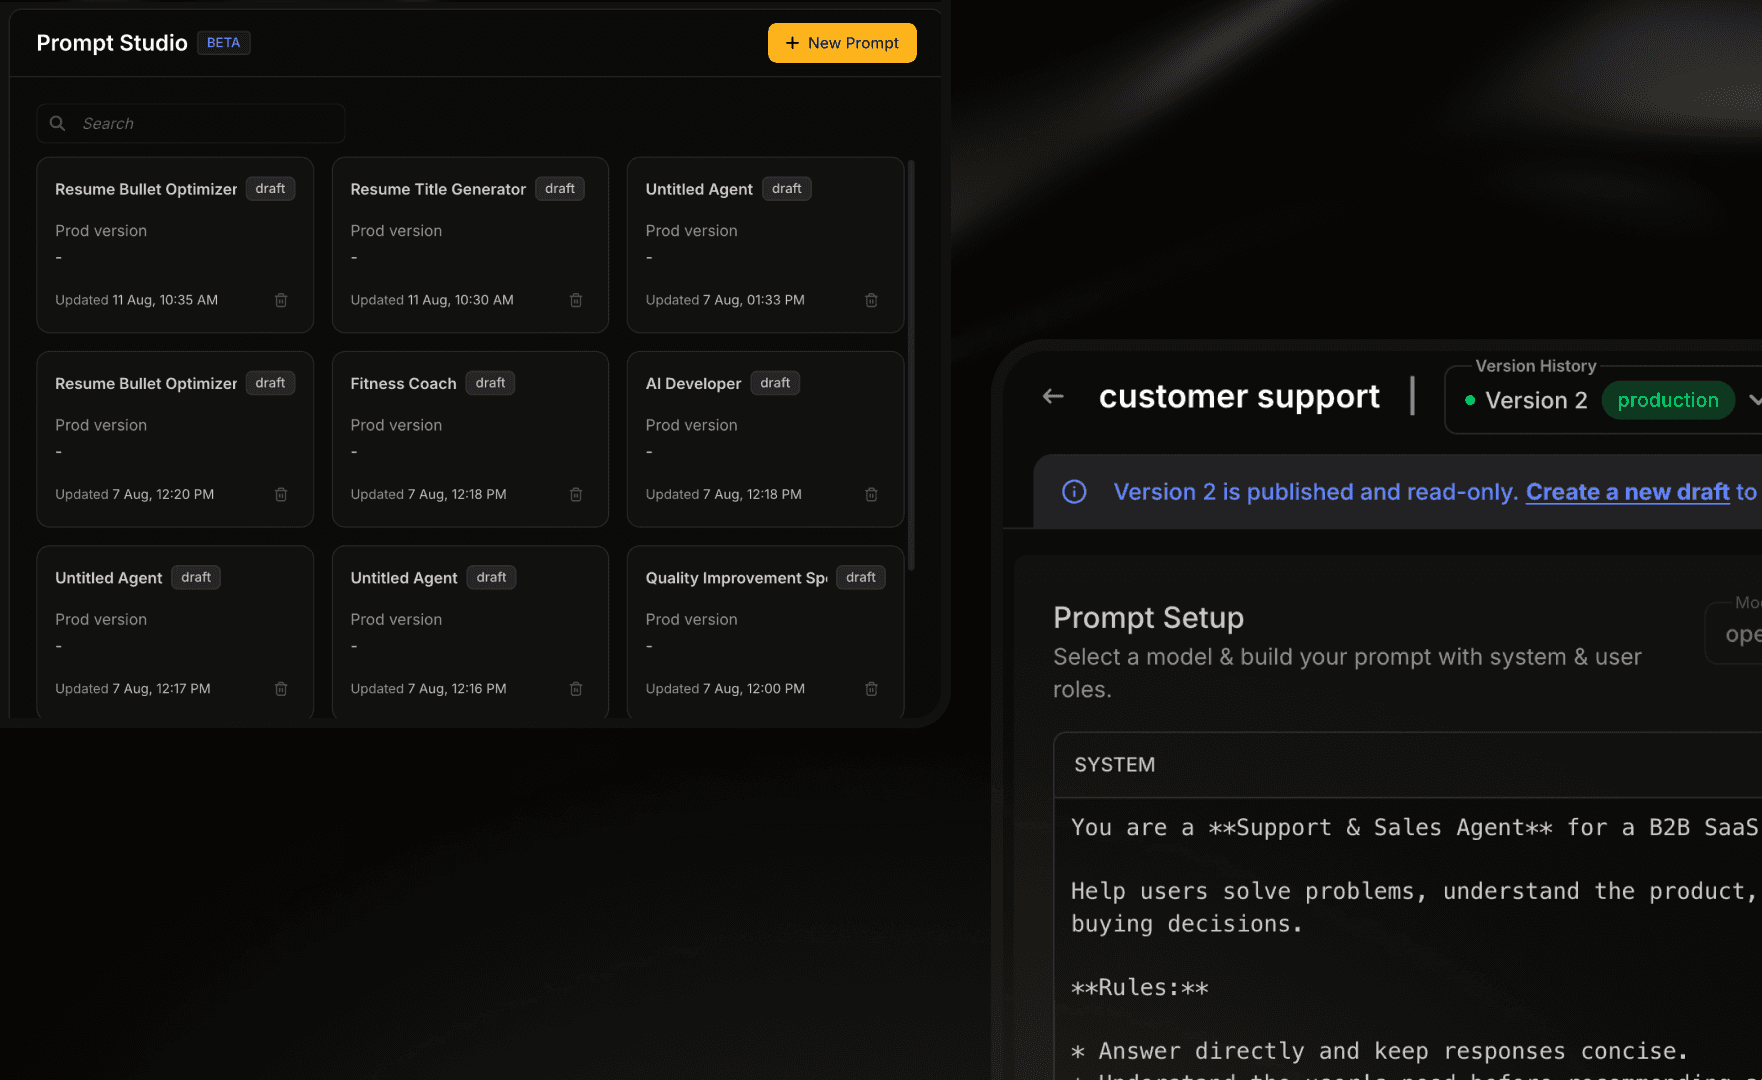Delete the Untitled Agent updated 01:33 PM

[871, 300]
